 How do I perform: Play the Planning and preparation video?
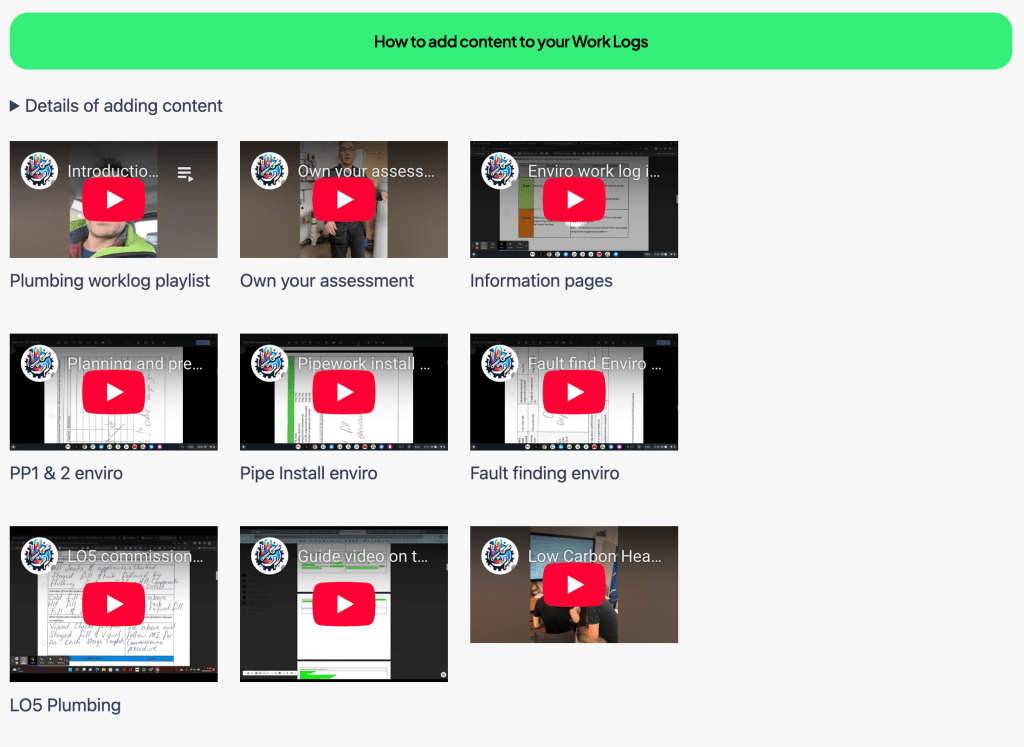click(x=114, y=393)
